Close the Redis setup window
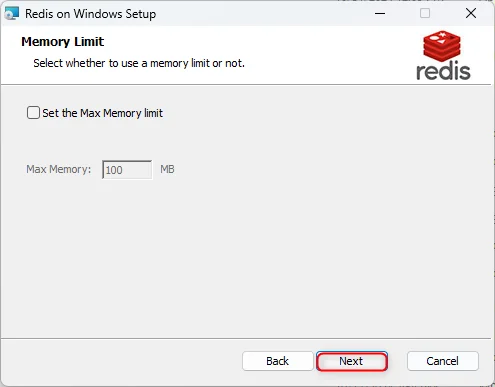Screen dimensions: 495x387 pyautogui.click(x=471, y=13)
